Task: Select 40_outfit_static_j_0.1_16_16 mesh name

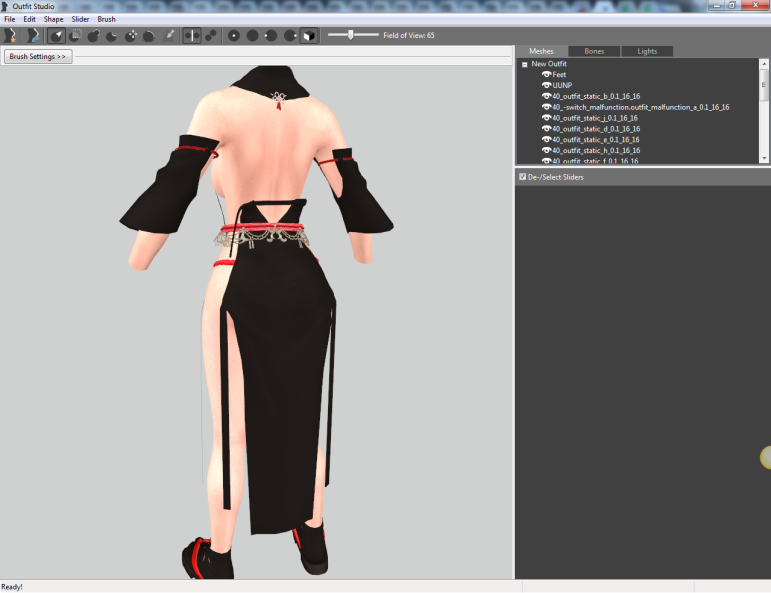Action: coord(595,118)
